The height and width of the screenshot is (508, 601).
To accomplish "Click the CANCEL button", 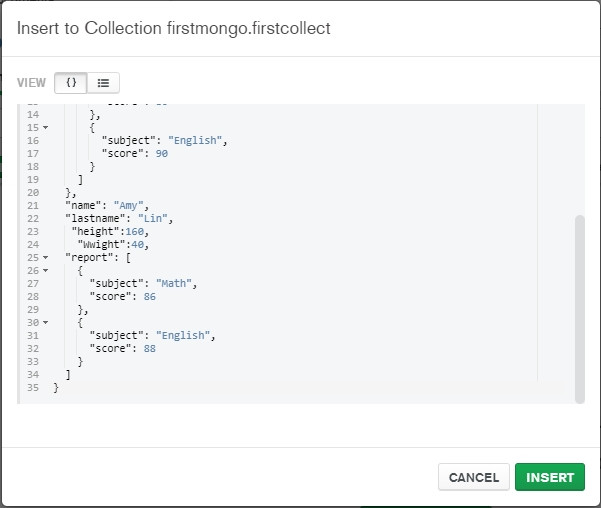I will click(474, 477).
